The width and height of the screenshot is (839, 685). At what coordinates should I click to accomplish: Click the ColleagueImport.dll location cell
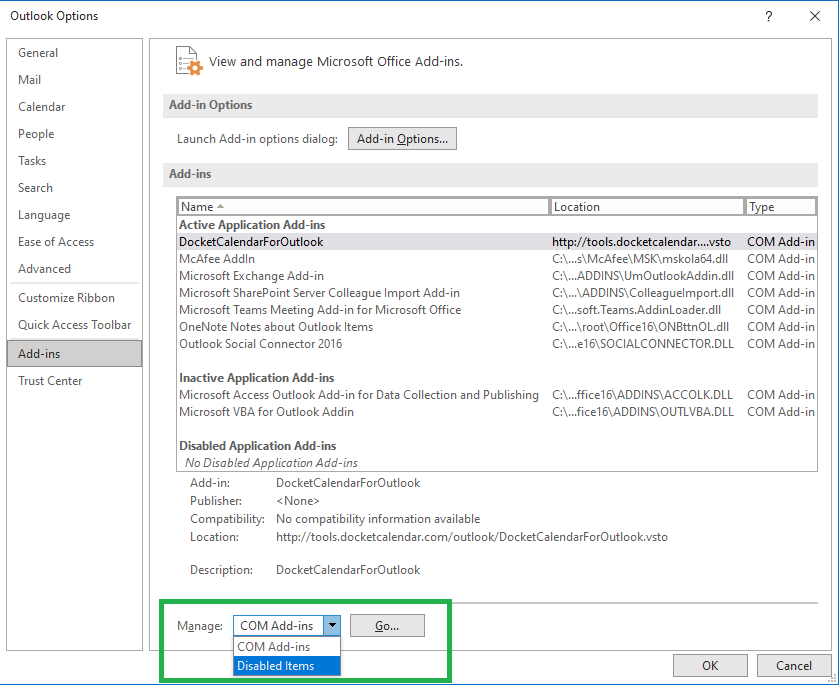(x=643, y=293)
